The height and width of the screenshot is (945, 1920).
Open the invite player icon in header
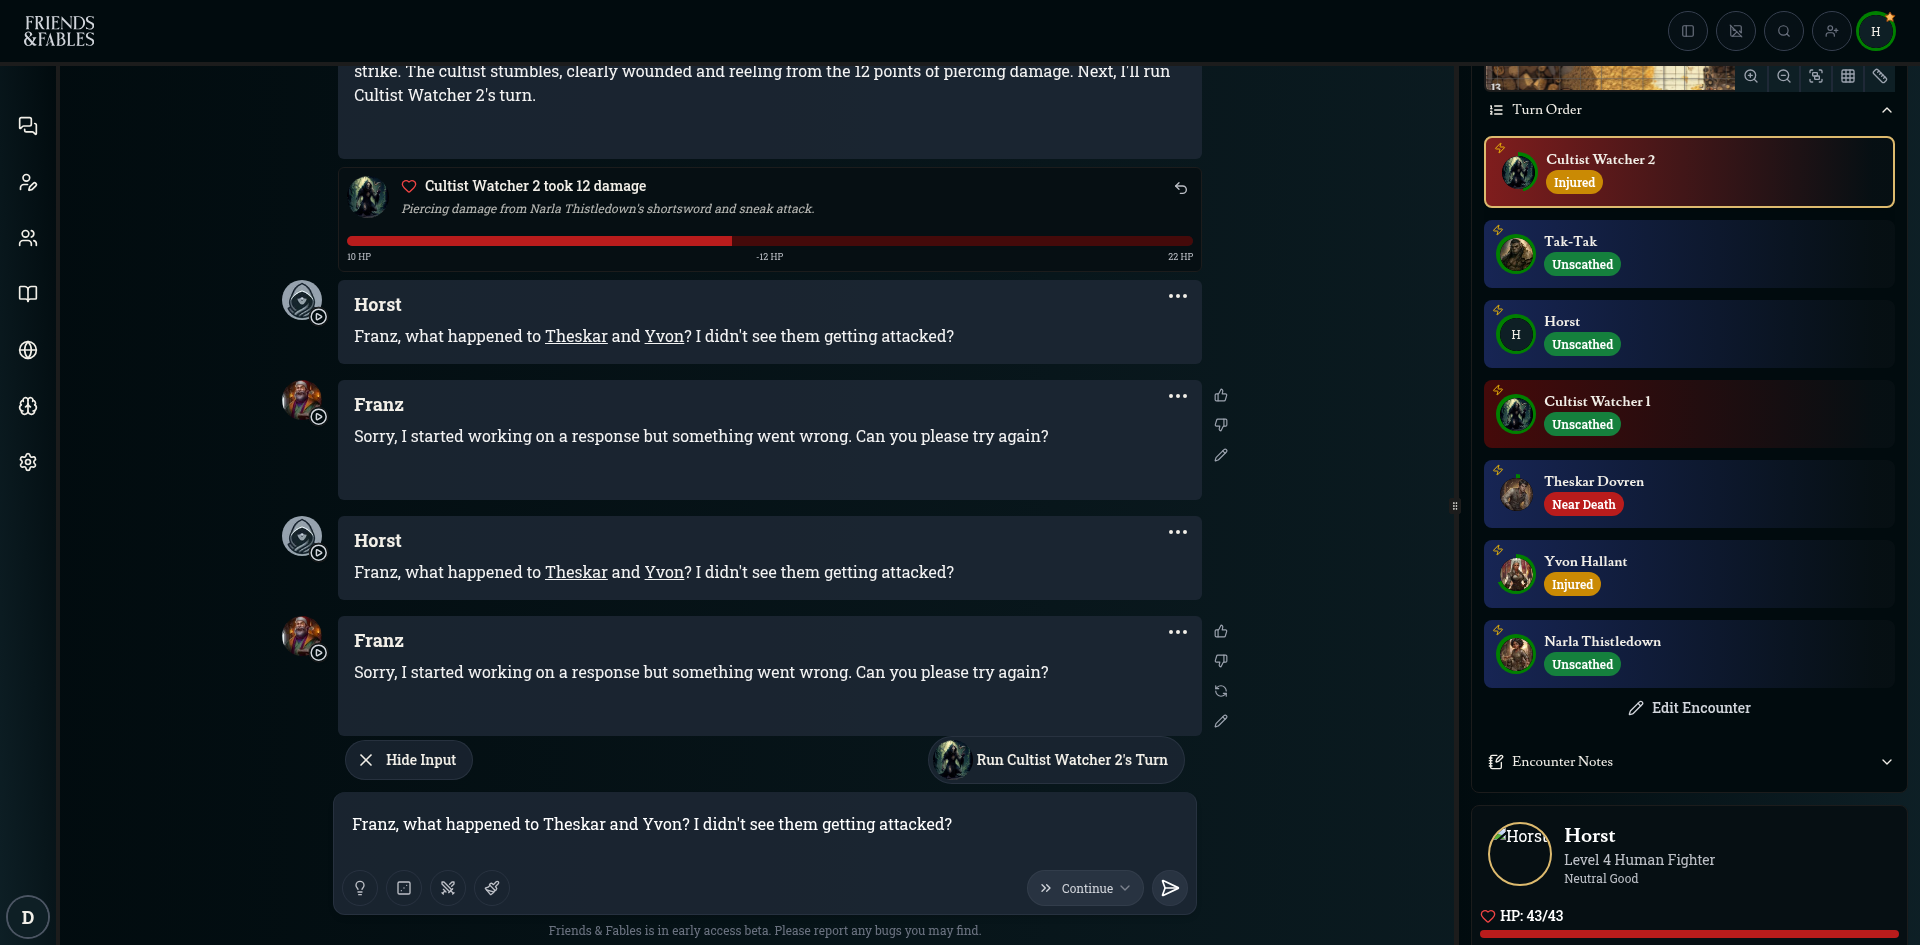1831,31
